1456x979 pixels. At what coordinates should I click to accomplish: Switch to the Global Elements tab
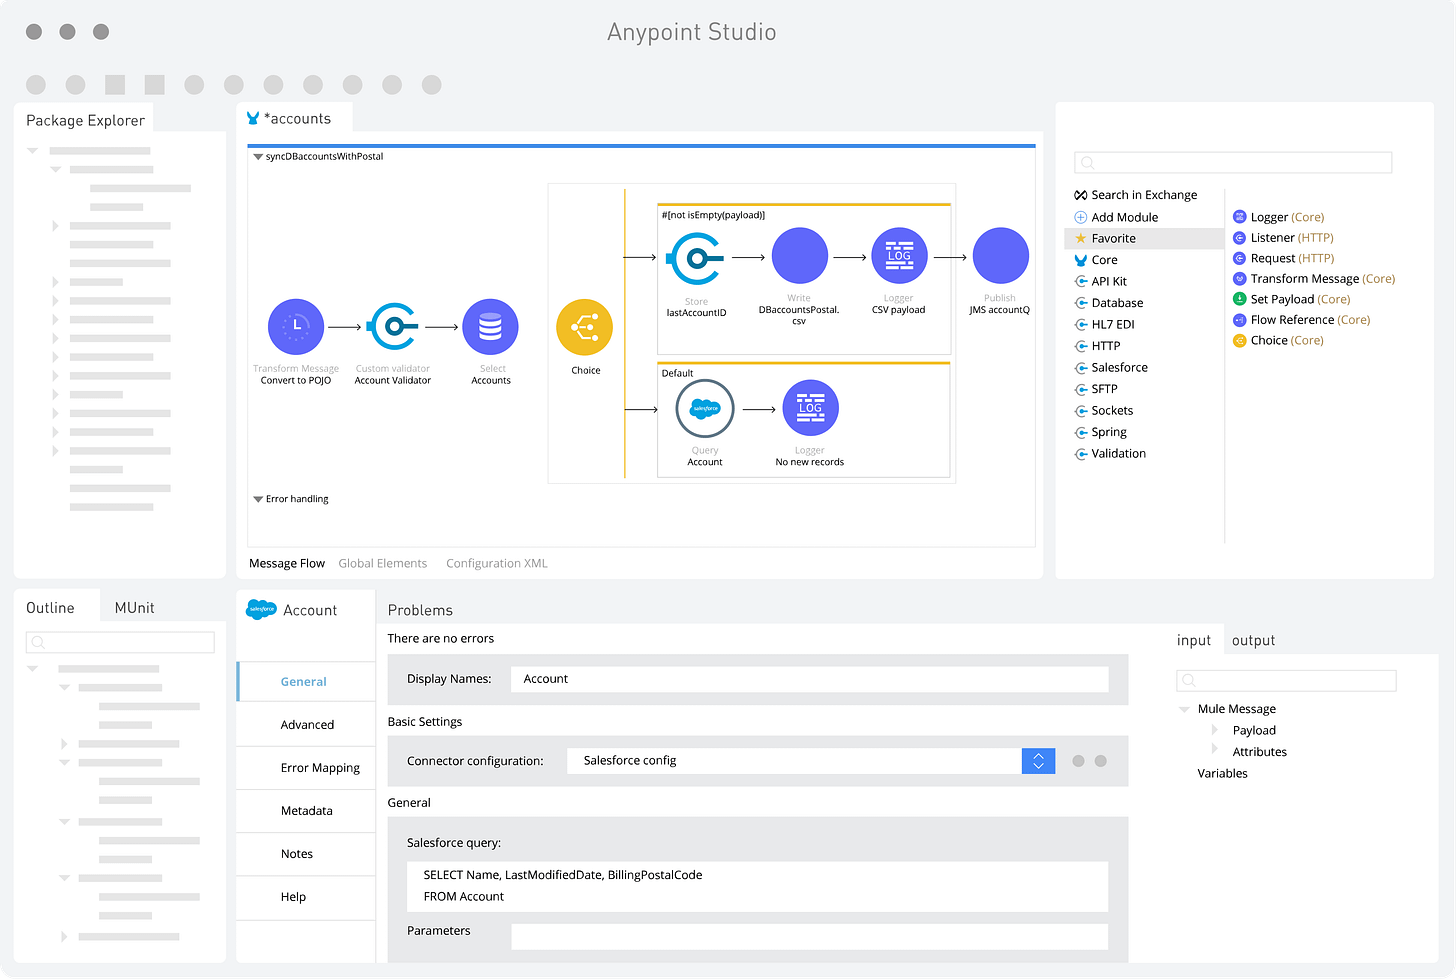click(383, 563)
